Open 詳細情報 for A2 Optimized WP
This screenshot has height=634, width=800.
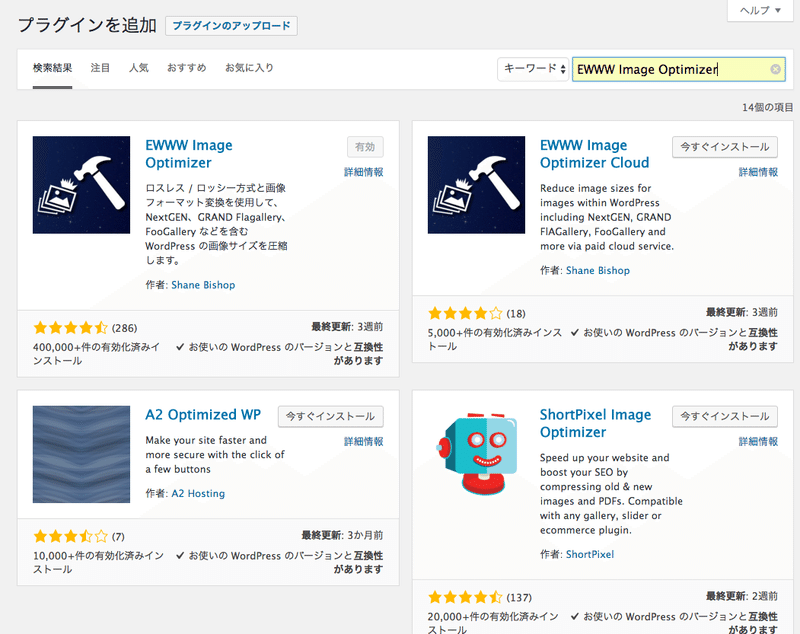click(364, 441)
